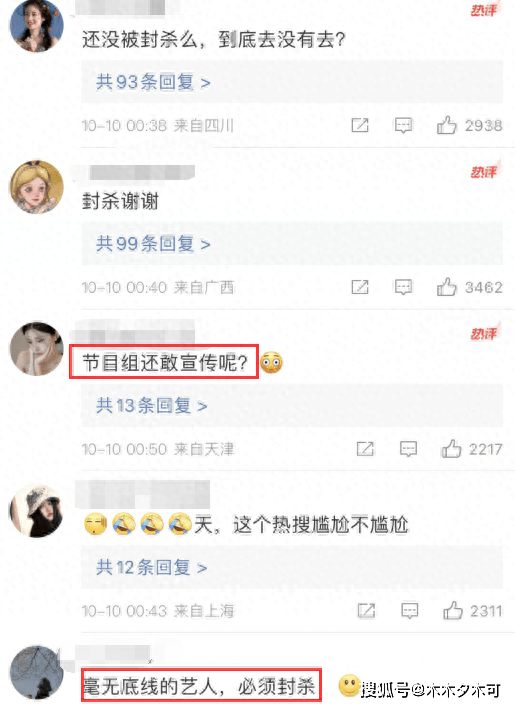Open the cartoon blonde girl avatar

37,187
